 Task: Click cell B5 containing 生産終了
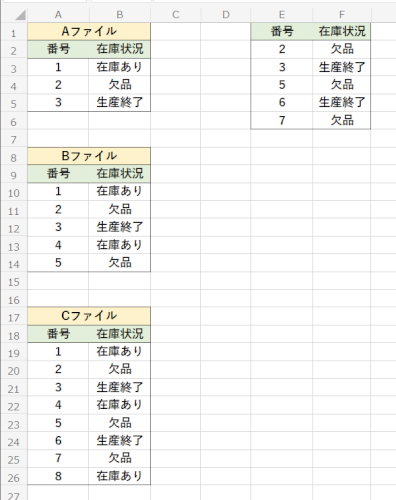pos(120,102)
